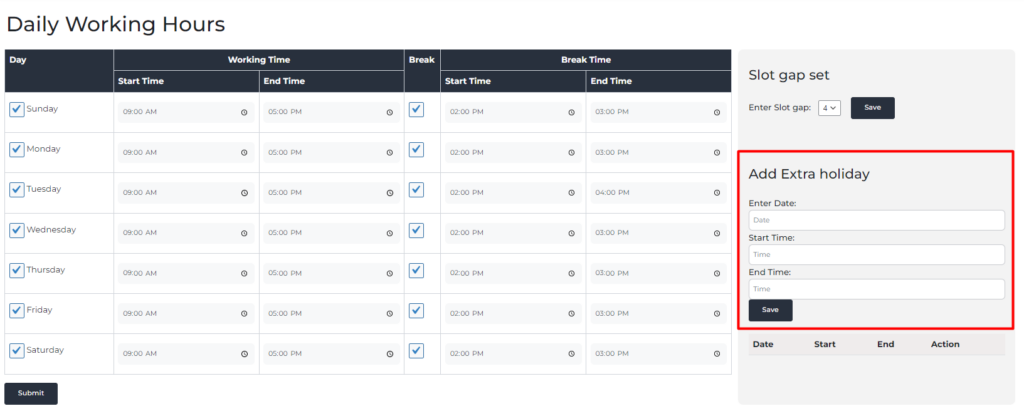Uncheck the Friday break checkbox
The width and height of the screenshot is (1024, 411).
tap(417, 310)
